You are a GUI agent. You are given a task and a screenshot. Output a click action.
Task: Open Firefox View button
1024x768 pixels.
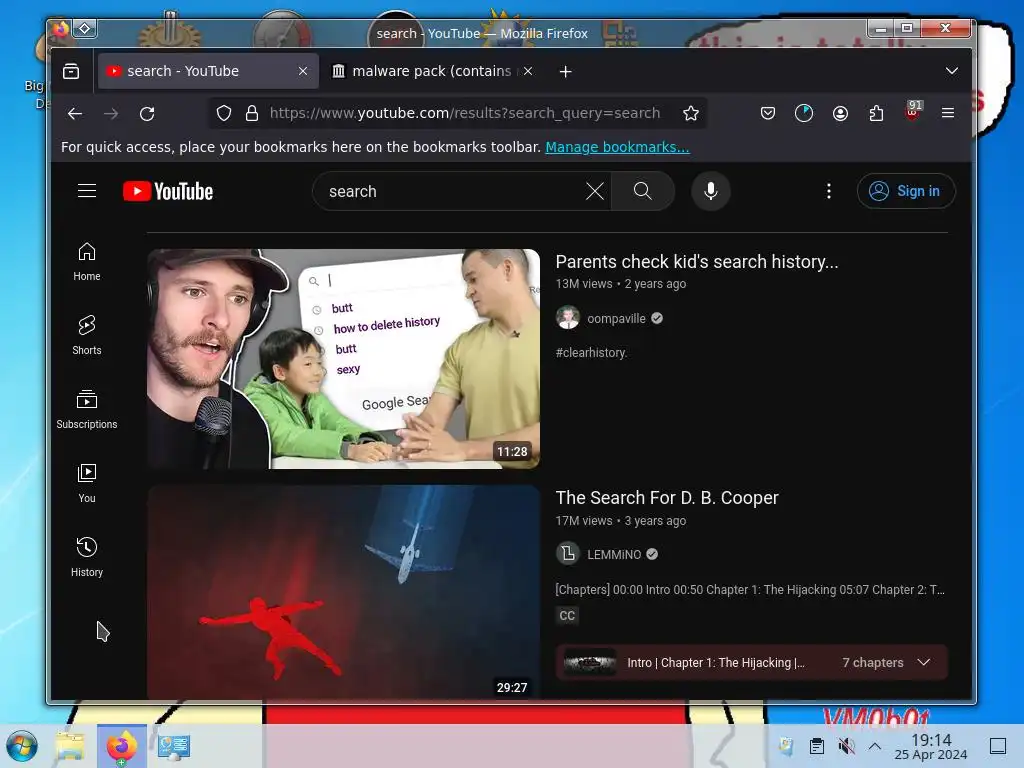71,71
